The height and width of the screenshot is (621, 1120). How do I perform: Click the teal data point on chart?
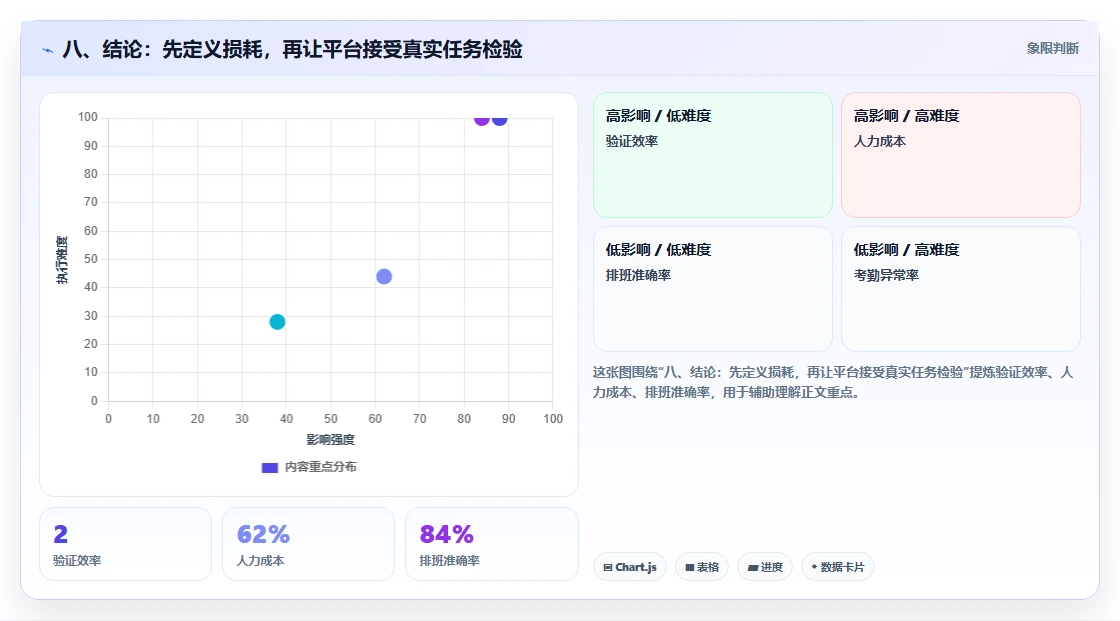tap(277, 322)
